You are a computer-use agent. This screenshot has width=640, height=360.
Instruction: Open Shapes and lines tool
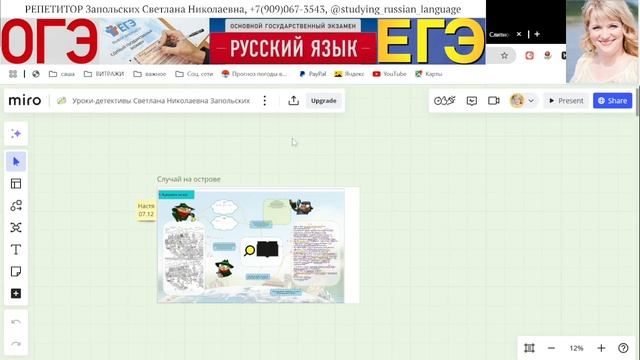click(16, 206)
